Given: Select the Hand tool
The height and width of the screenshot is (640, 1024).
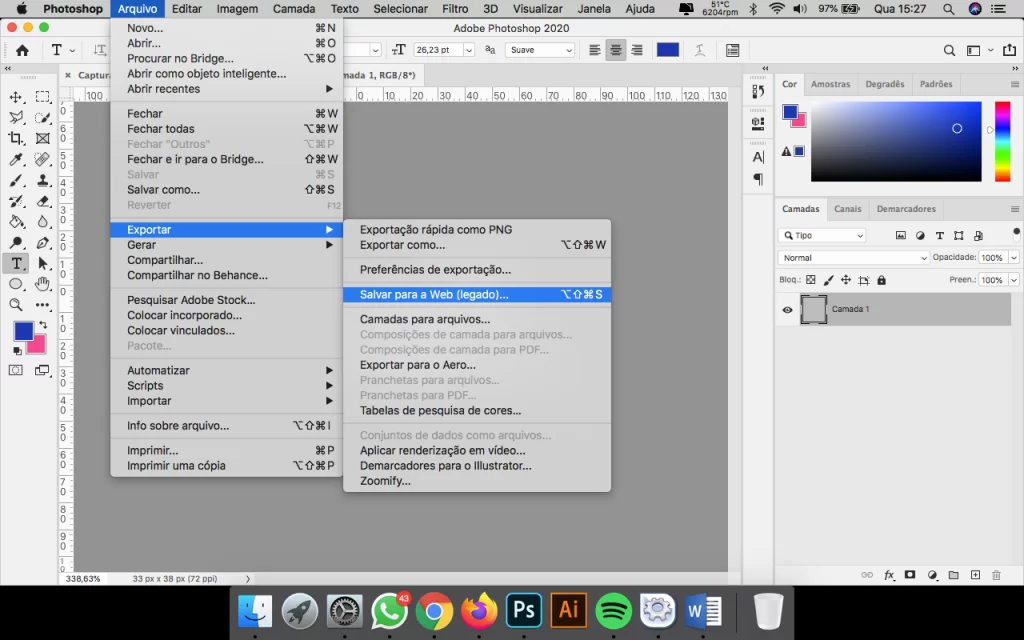Looking at the screenshot, I should click(42, 284).
